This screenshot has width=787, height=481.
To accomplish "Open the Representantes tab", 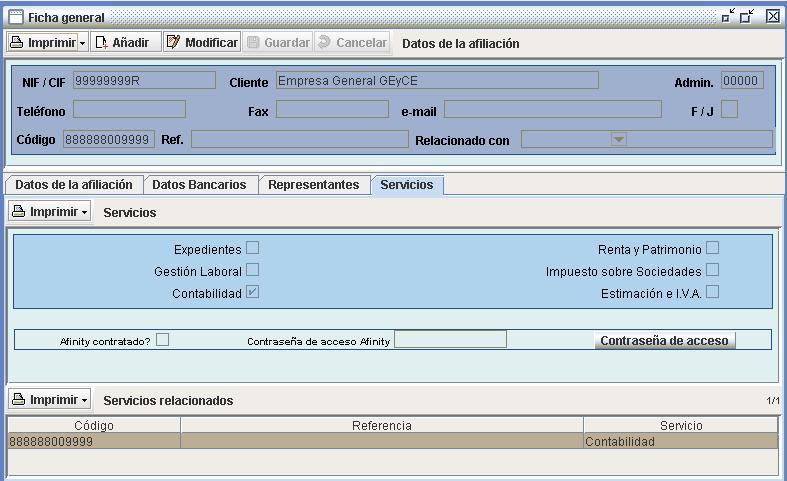I will [314, 185].
